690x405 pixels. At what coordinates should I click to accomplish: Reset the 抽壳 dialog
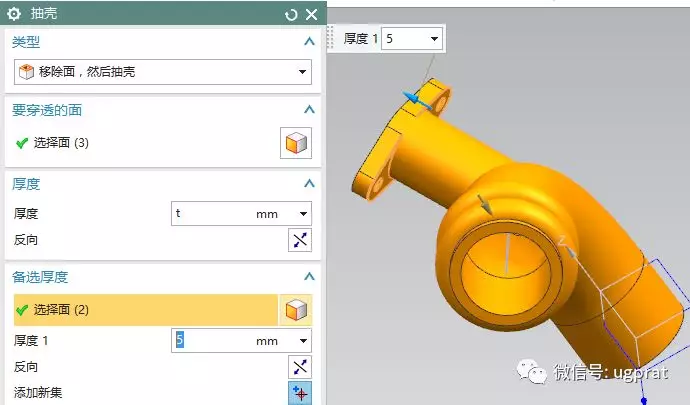[x=291, y=15]
